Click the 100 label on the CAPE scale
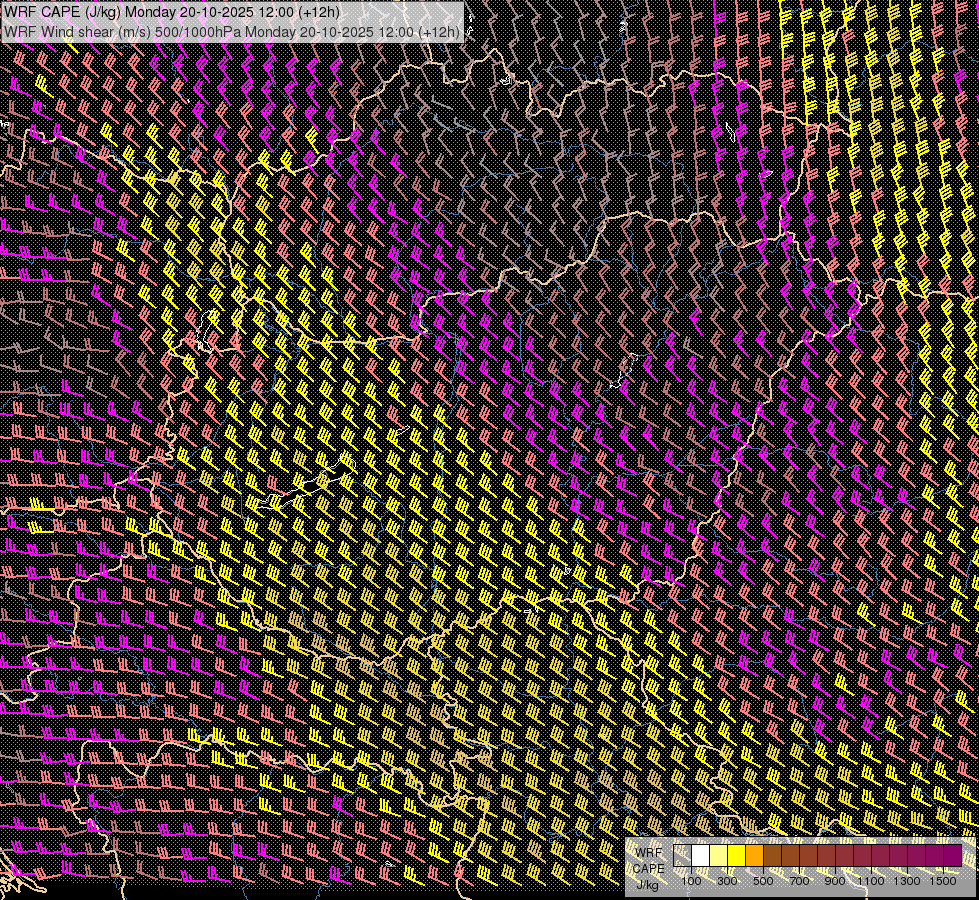979x900 pixels. [691, 881]
